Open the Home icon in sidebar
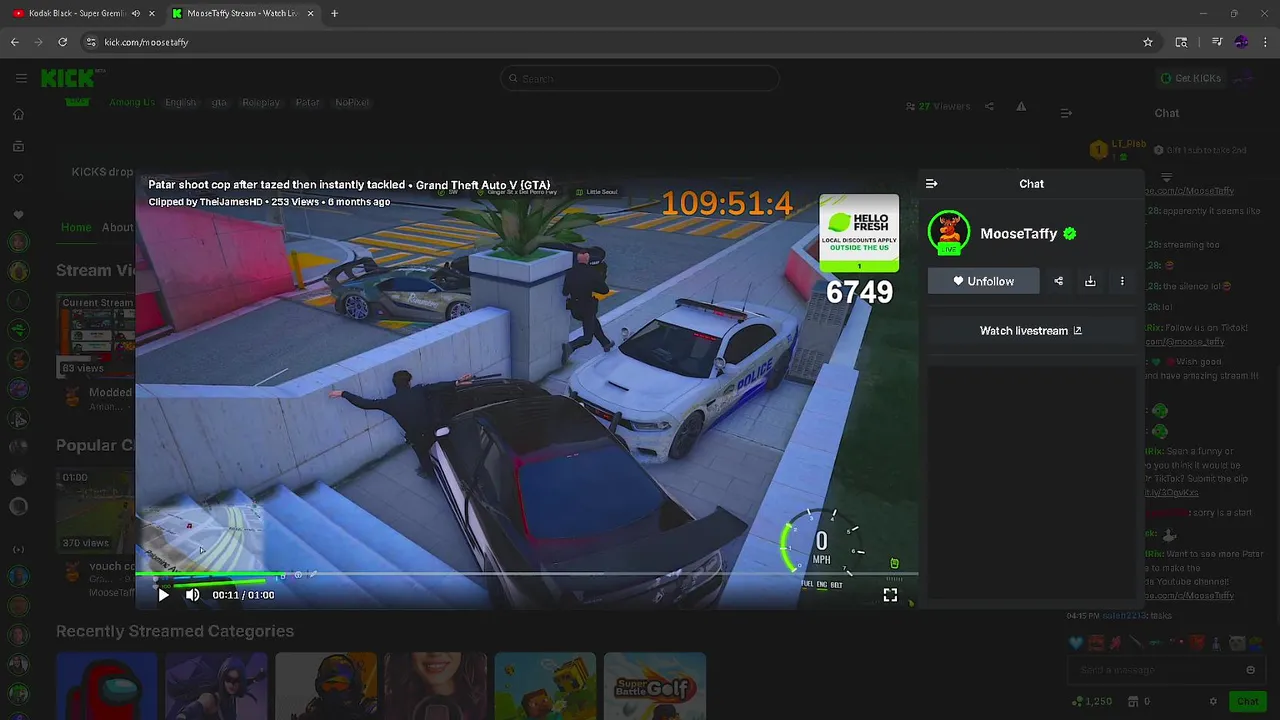This screenshot has width=1280, height=720. [x=18, y=114]
